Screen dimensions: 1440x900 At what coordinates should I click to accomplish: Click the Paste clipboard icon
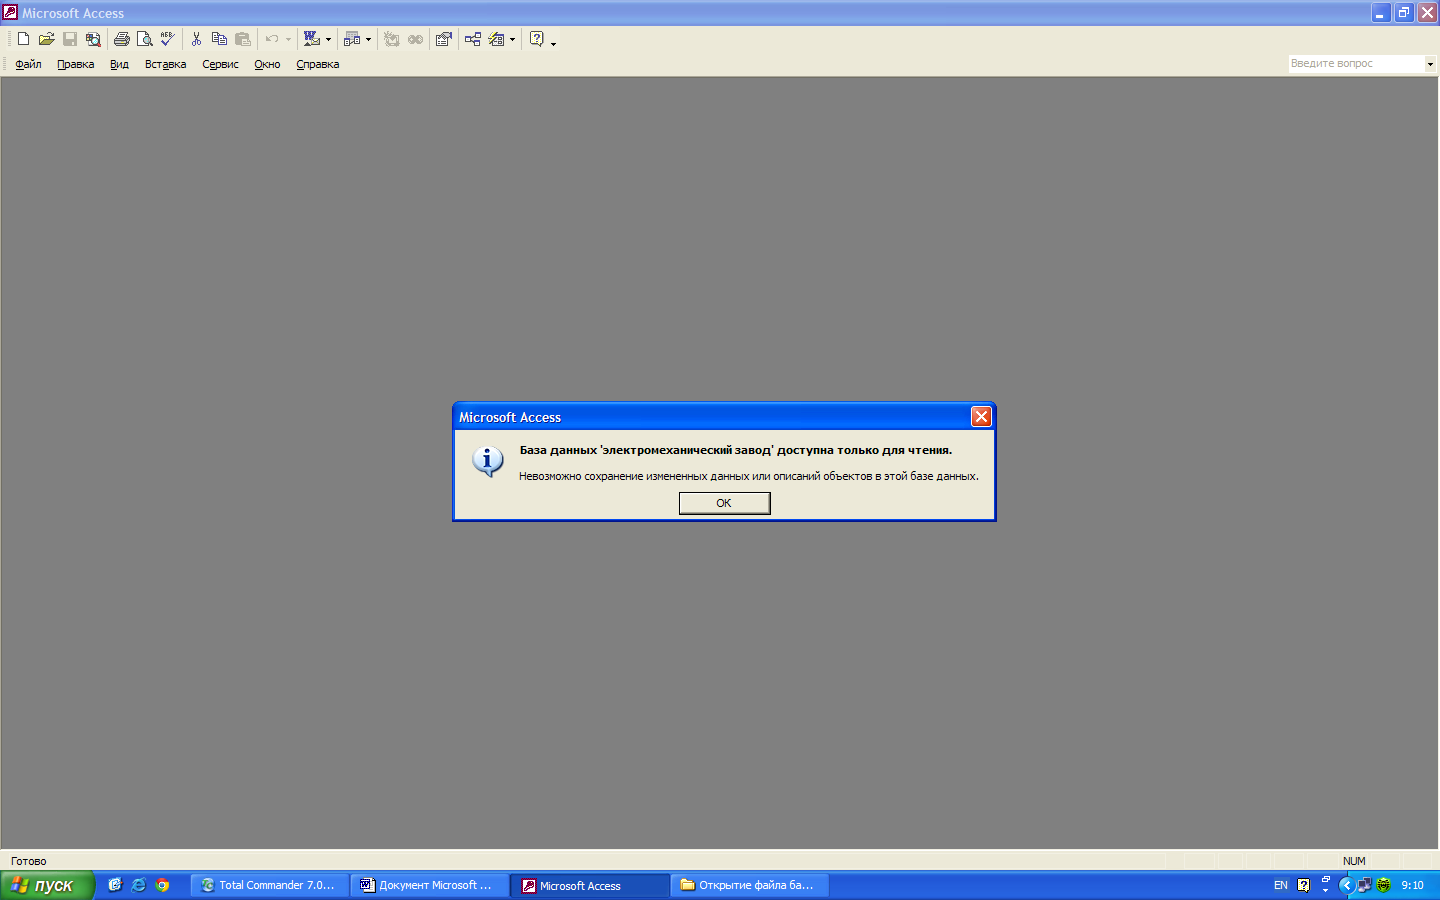point(243,39)
